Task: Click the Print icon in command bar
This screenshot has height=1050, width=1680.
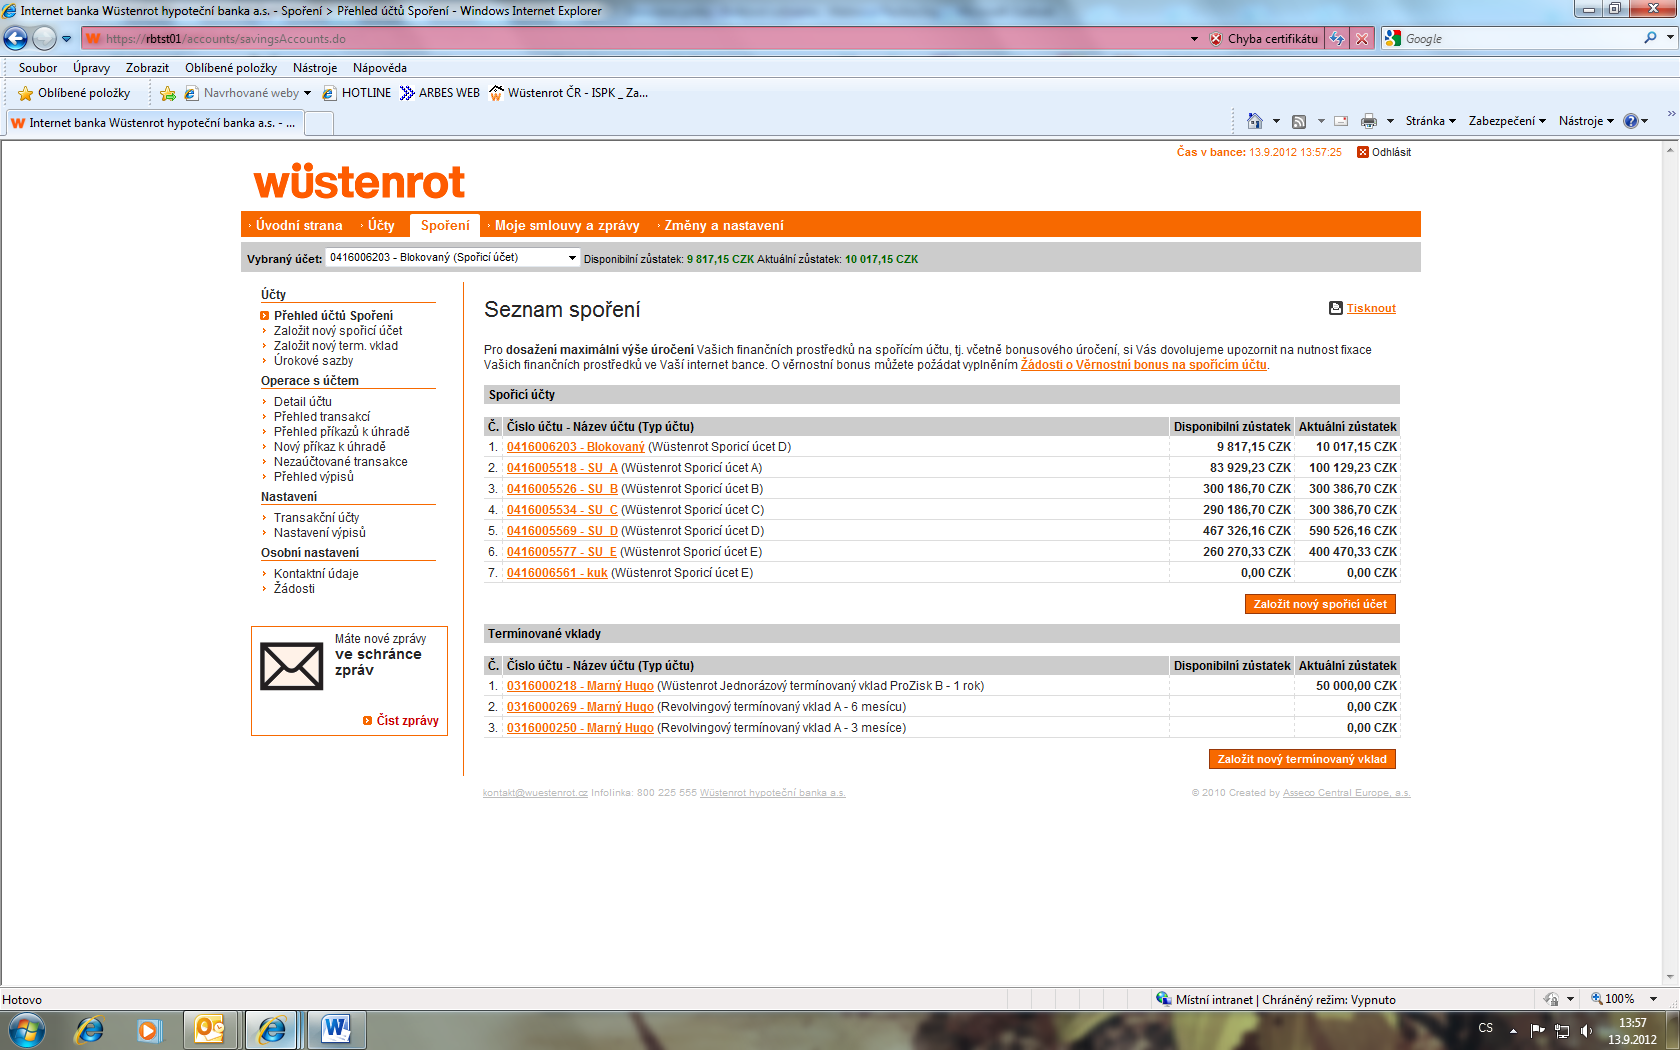Action: coord(1369,121)
